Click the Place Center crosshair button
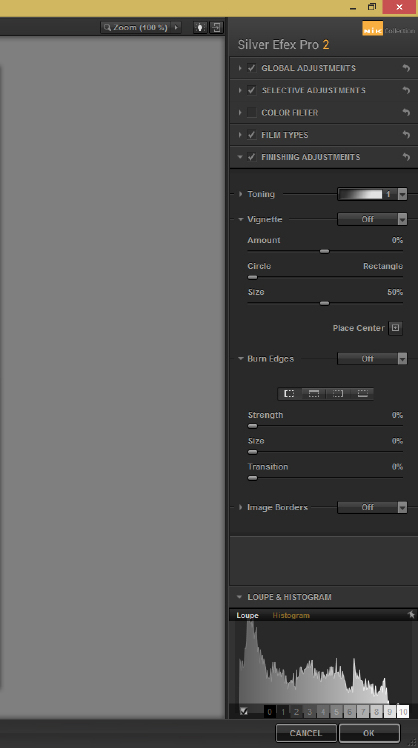This screenshot has height=748, width=418. point(395,328)
